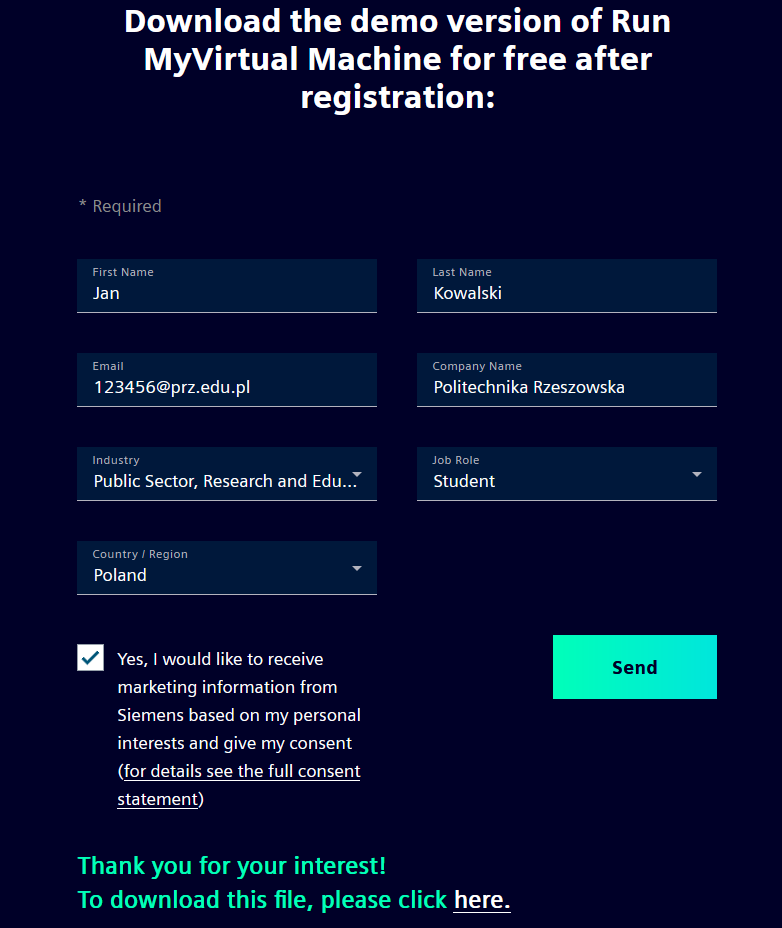This screenshot has width=782, height=928.
Task: Click the Job Role dropdown arrow icon
Action: pos(697,474)
